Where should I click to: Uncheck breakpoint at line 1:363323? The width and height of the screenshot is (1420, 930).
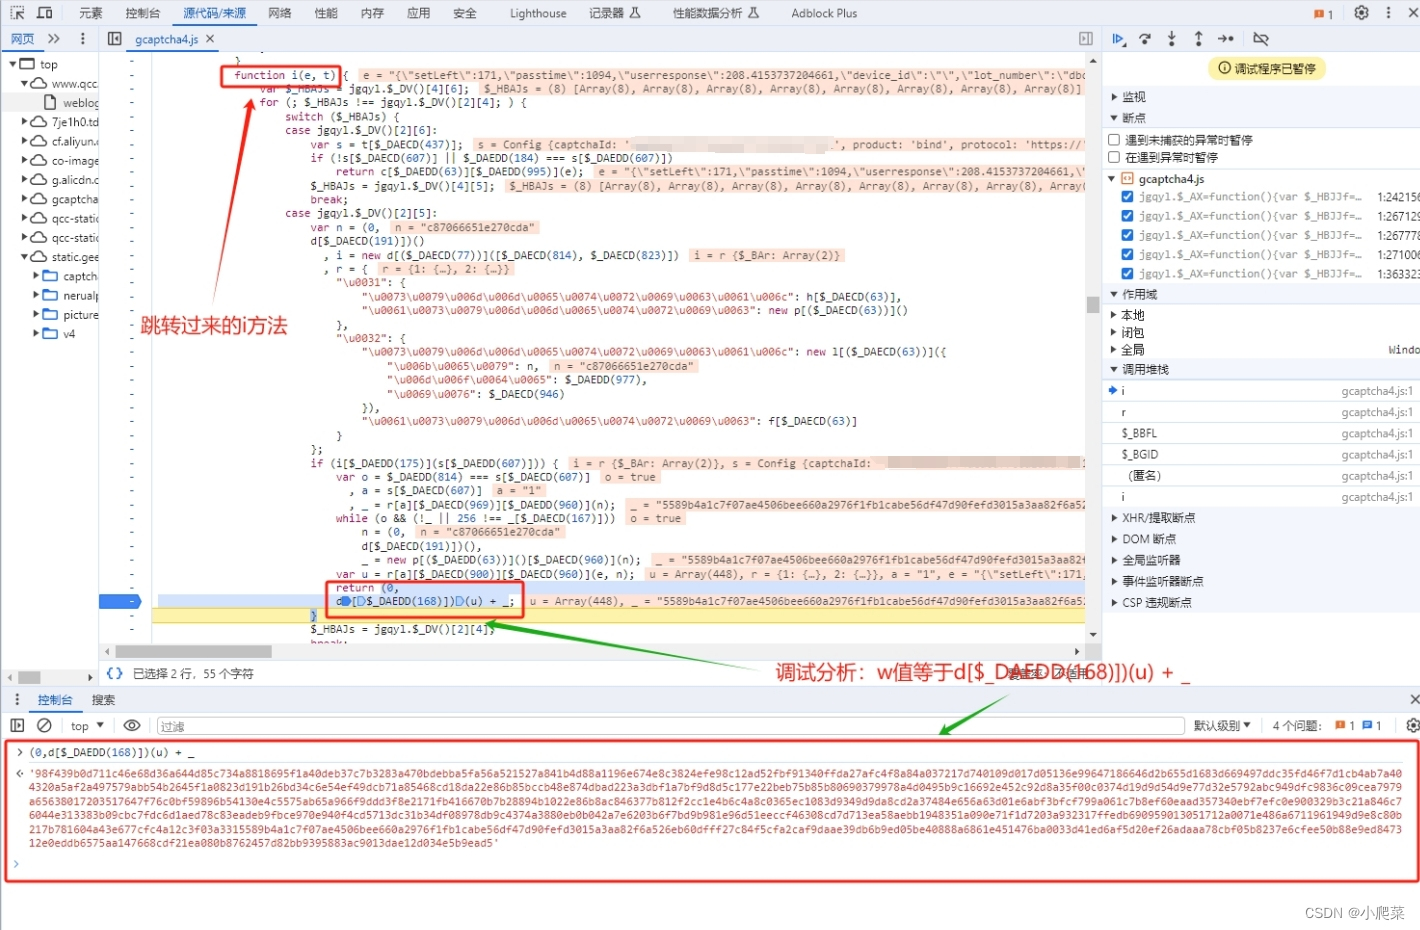(x=1128, y=273)
